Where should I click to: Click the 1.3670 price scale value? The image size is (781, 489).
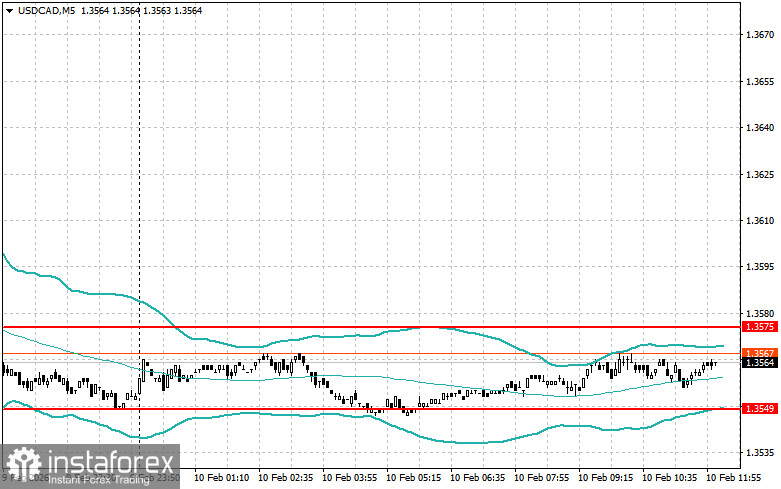pos(760,34)
